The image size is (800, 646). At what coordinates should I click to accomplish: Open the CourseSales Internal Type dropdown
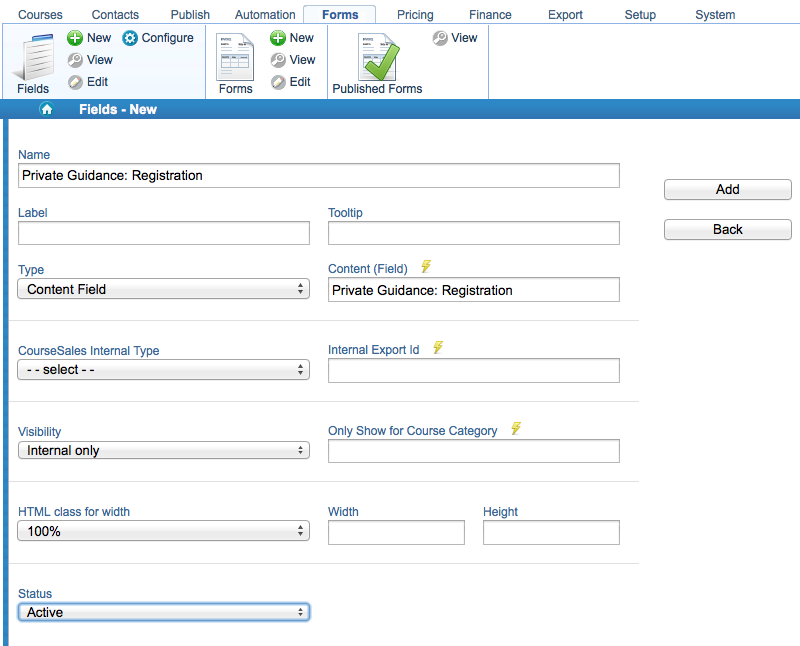(x=164, y=369)
